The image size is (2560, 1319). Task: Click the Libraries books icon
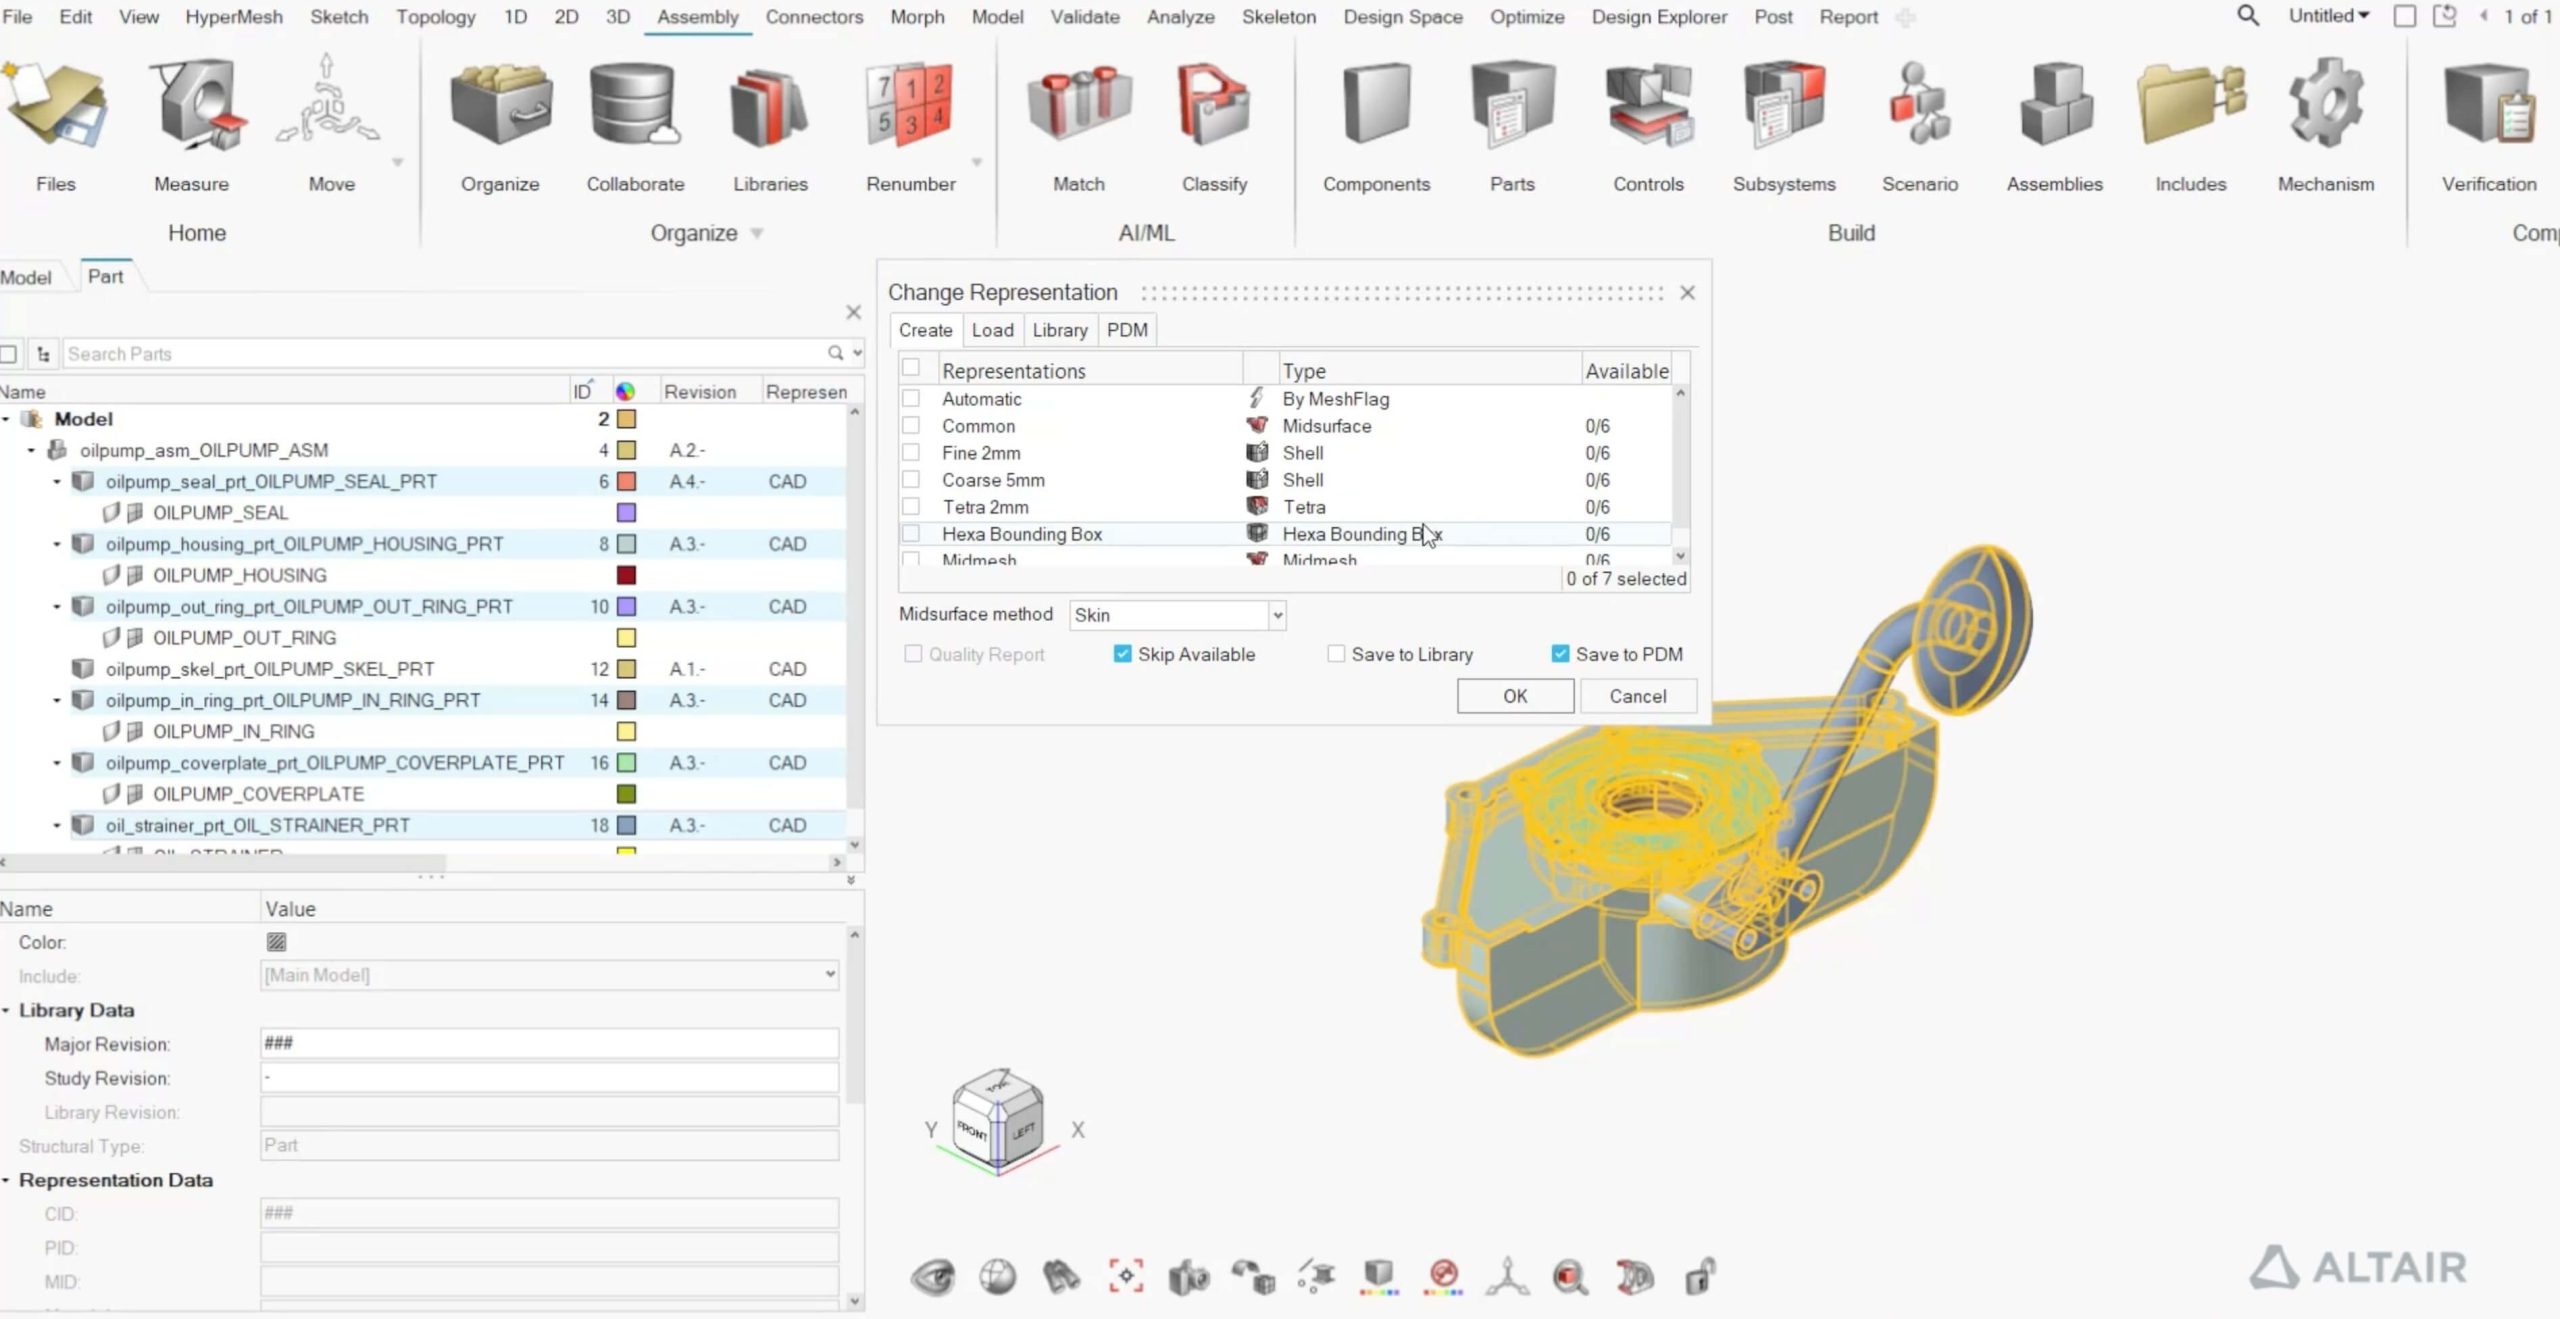click(x=769, y=110)
